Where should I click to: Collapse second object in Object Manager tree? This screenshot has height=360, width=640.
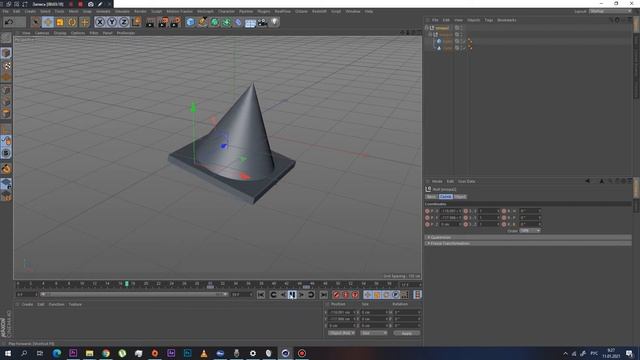point(430,35)
